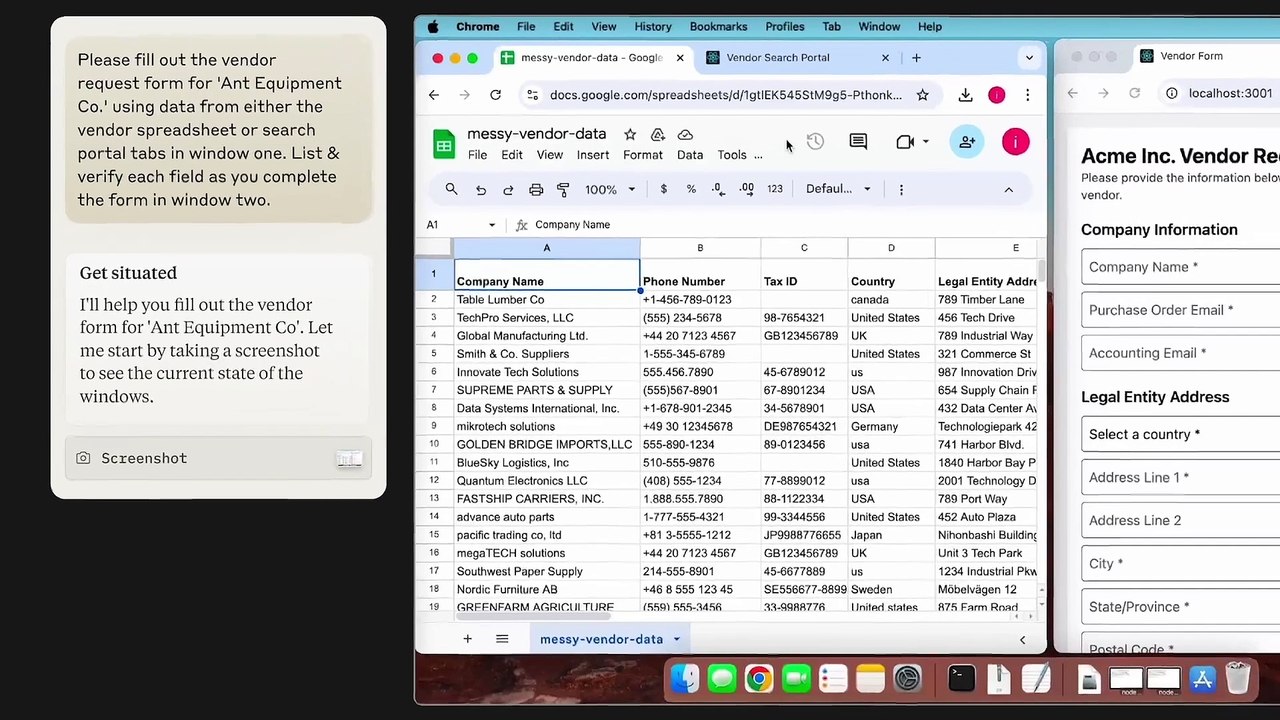Open Chrome three-dot menu in window one
The image size is (1280, 720).
click(1027, 95)
